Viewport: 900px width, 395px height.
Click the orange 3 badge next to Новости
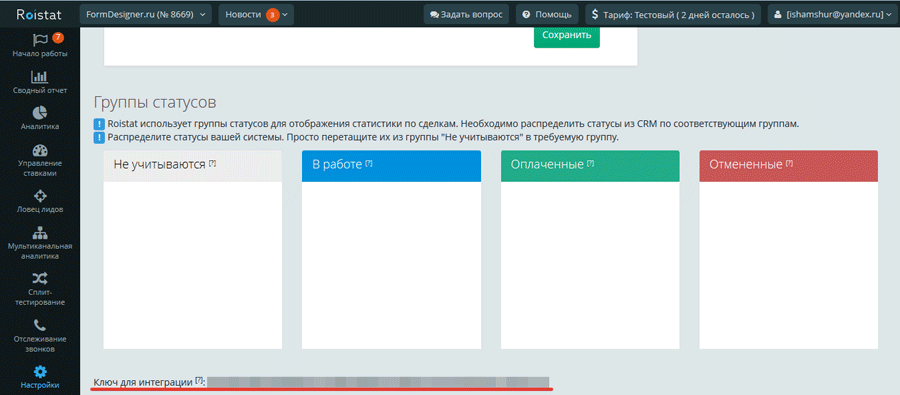pyautogui.click(x=273, y=15)
